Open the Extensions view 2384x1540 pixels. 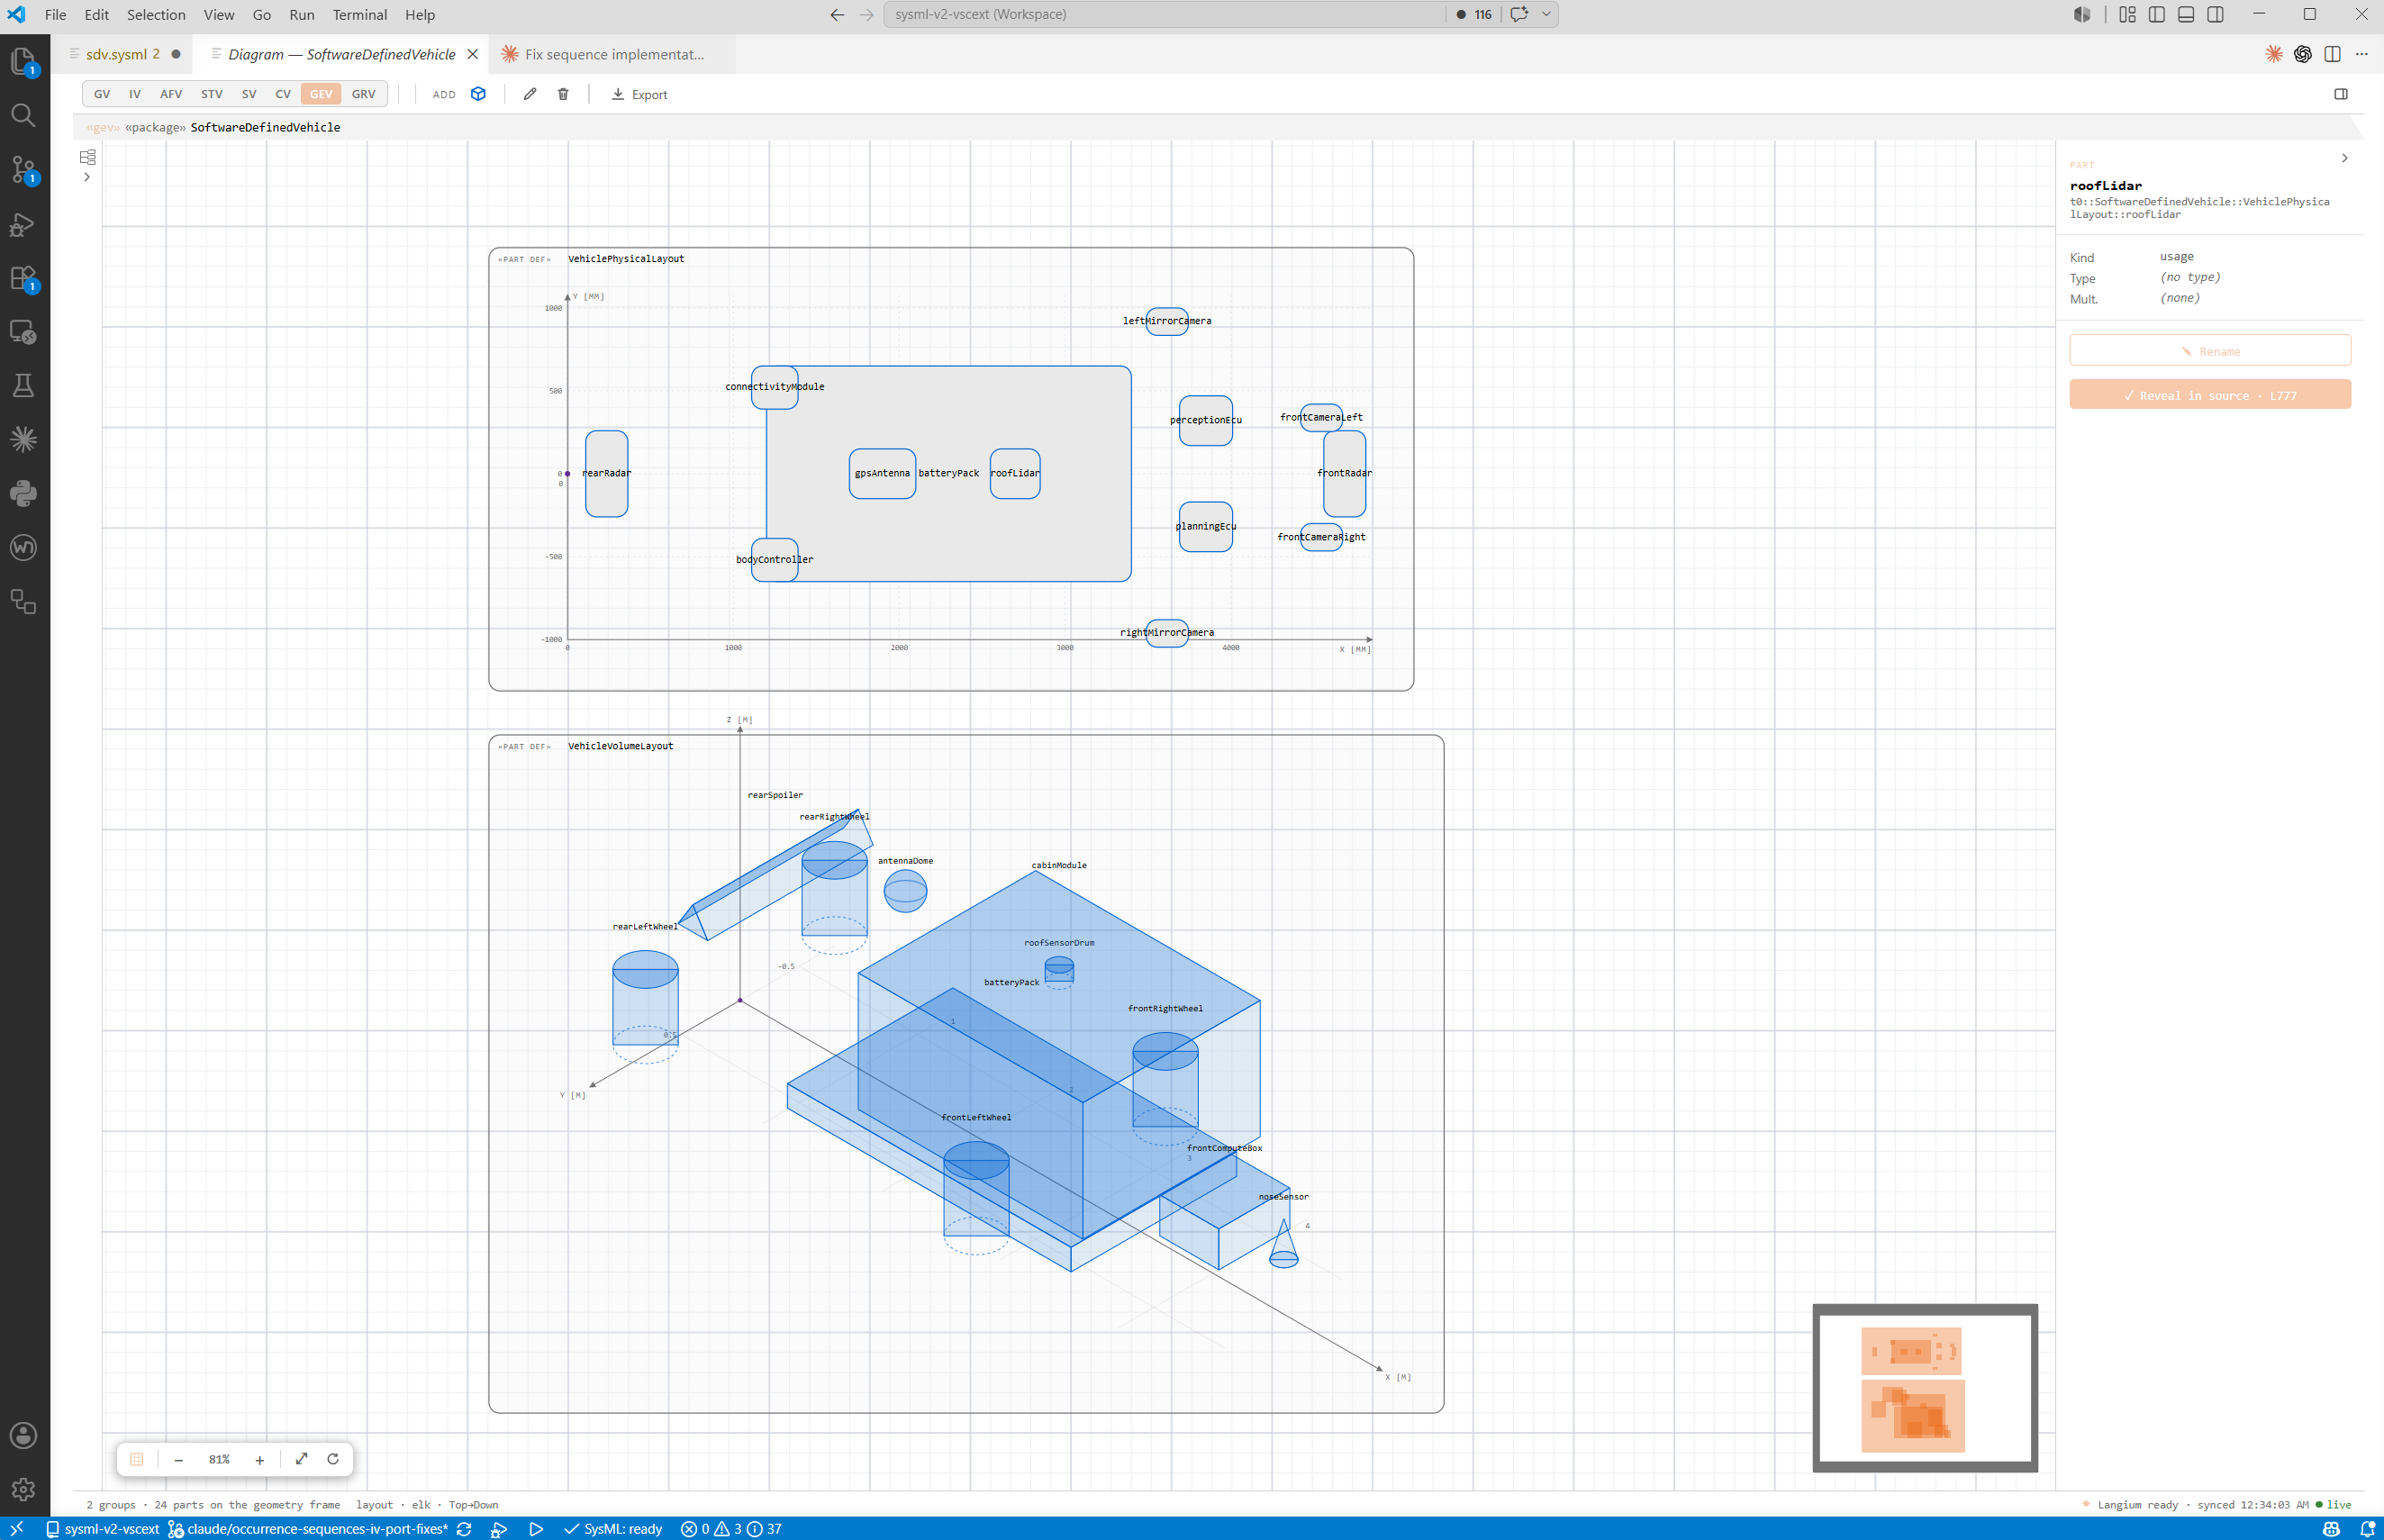23,278
